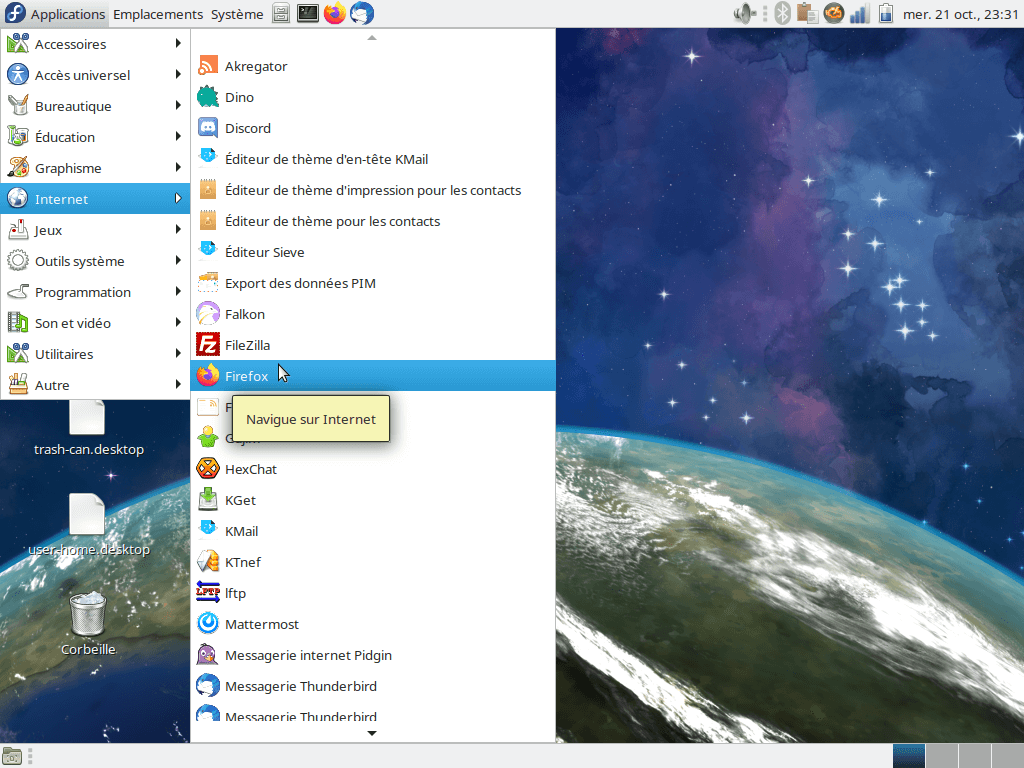Launch HexChat IRC client
The image size is (1024, 768).
pos(373,470)
